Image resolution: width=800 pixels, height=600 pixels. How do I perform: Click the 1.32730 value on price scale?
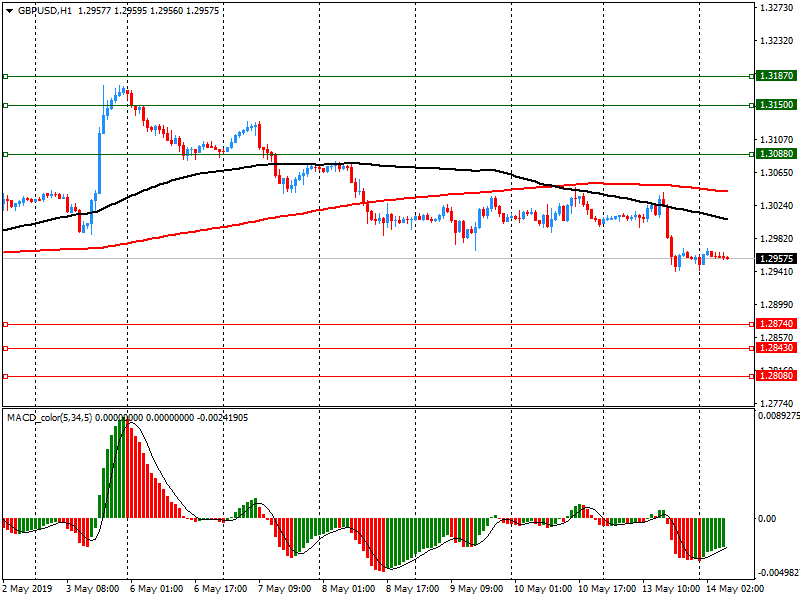pos(775,8)
